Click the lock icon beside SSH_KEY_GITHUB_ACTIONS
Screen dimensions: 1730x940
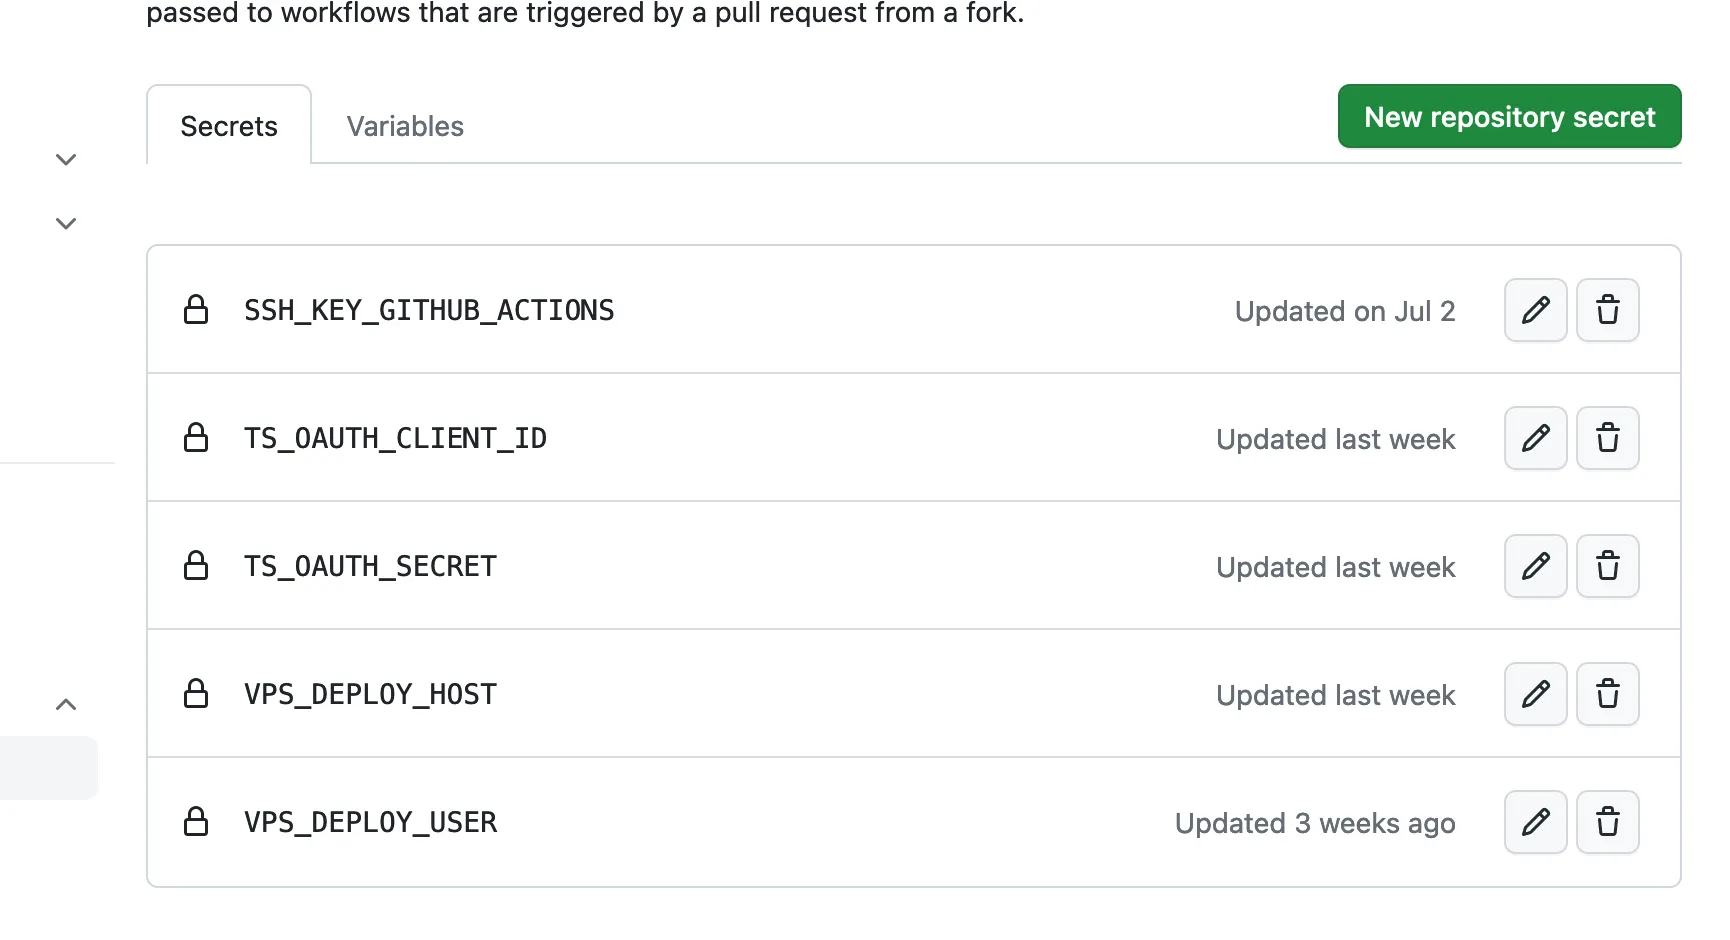coord(196,310)
